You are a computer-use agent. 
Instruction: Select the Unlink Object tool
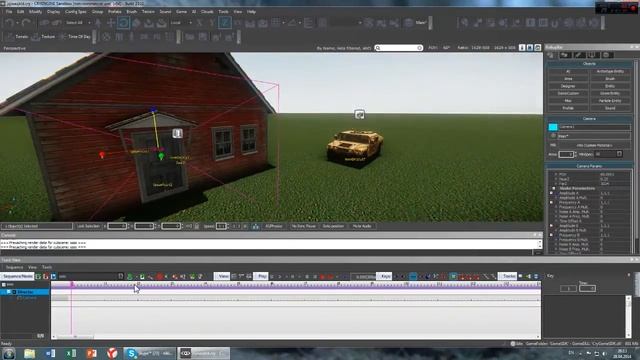click(x=56, y=23)
